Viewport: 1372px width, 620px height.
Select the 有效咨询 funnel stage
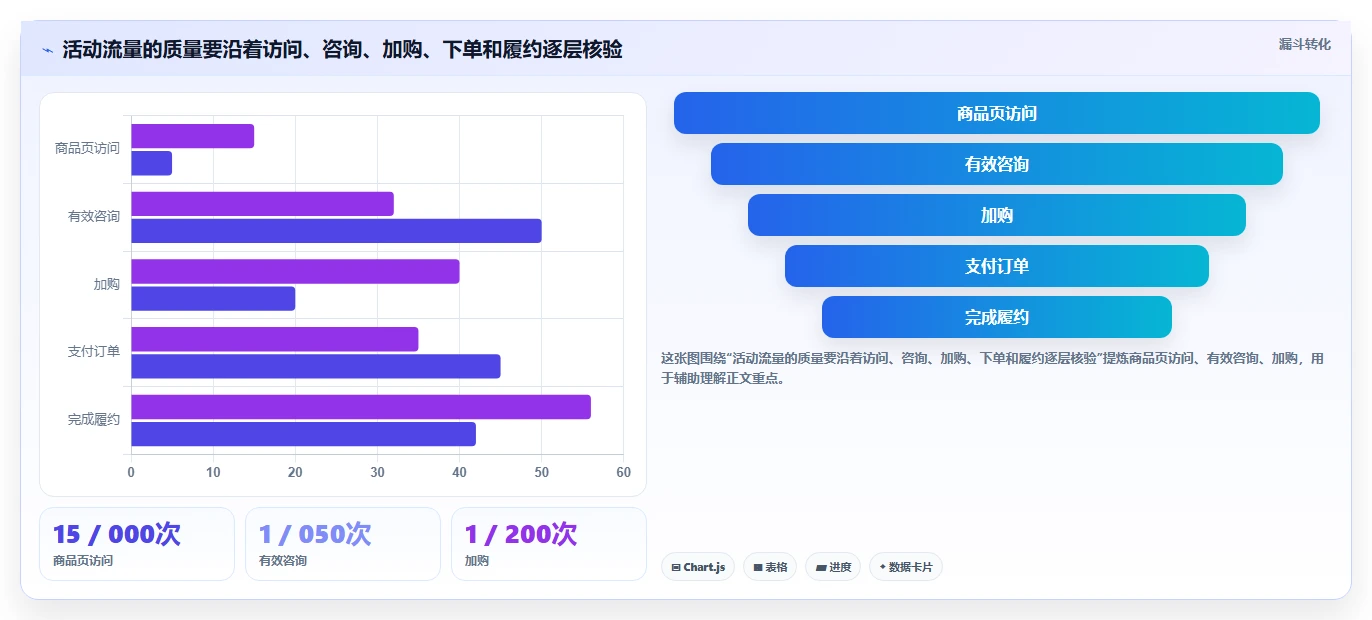tap(997, 164)
